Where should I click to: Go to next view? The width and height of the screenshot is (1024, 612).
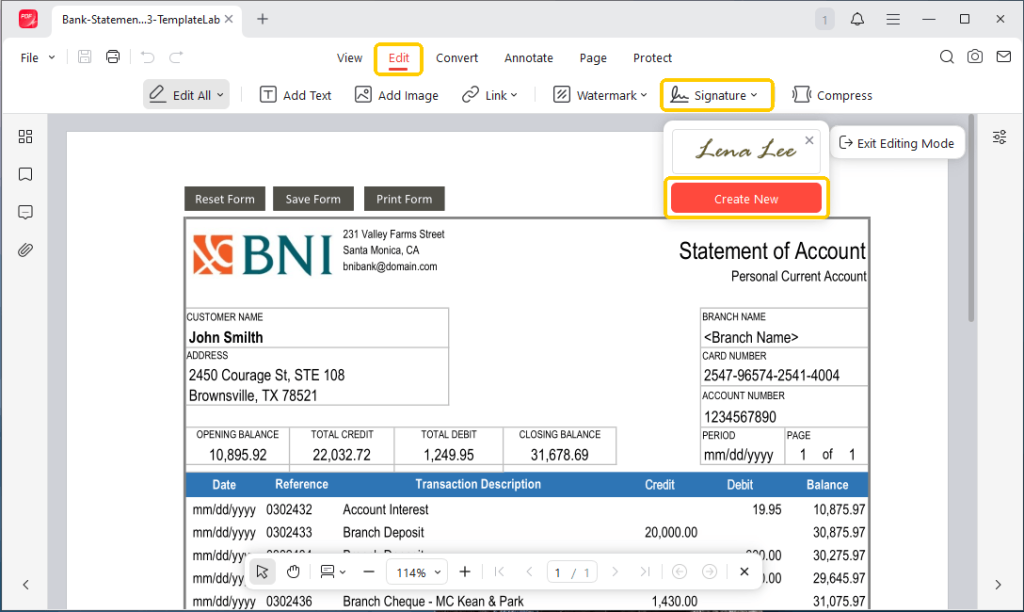709,572
